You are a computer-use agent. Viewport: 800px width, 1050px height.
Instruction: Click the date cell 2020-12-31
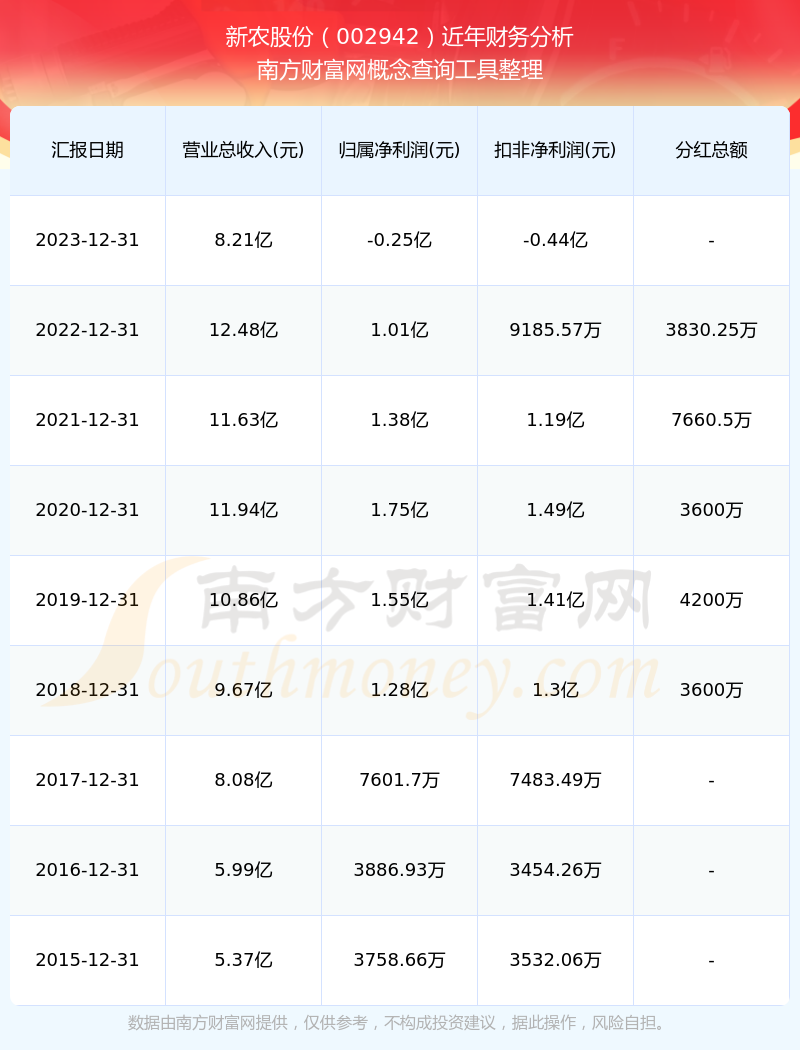(x=88, y=510)
